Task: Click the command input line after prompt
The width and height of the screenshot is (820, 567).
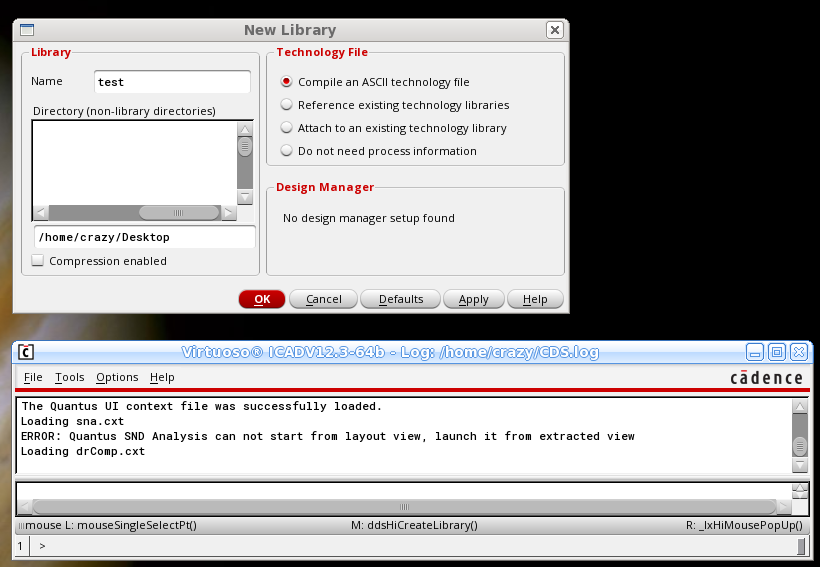Action: click(418, 546)
